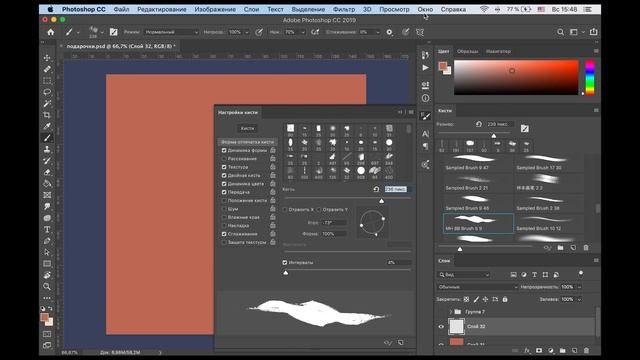Select the MH BB Brush 5 9 preset
640x360 pixels.
[478, 223]
